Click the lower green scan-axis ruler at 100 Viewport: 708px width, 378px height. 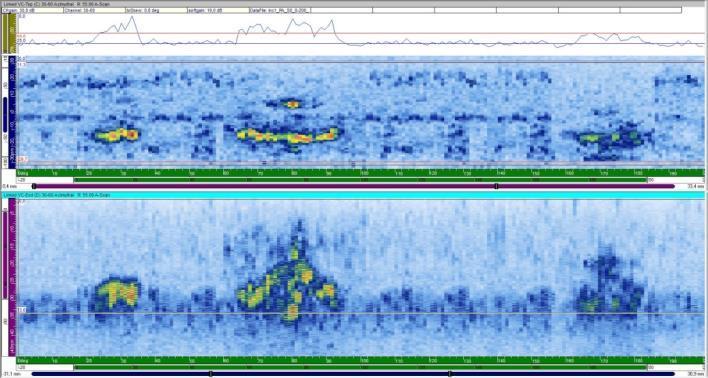click(364, 360)
